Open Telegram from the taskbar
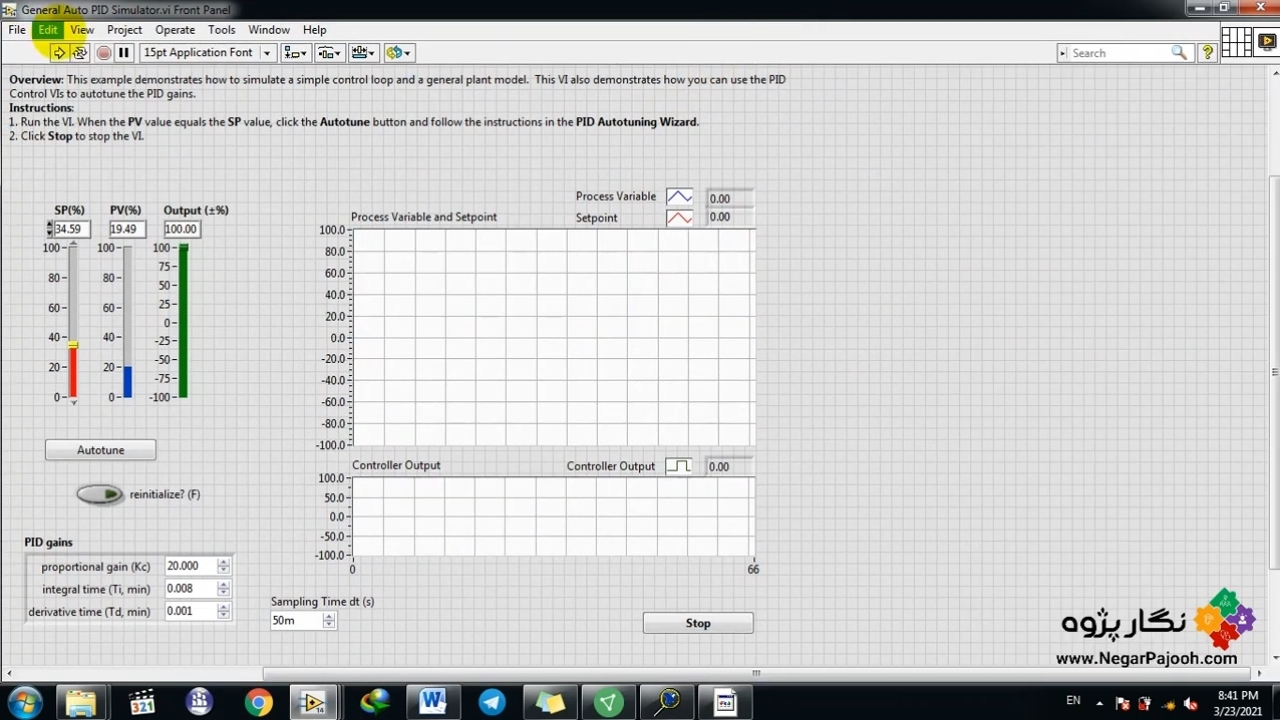This screenshot has width=1280, height=720. click(492, 702)
